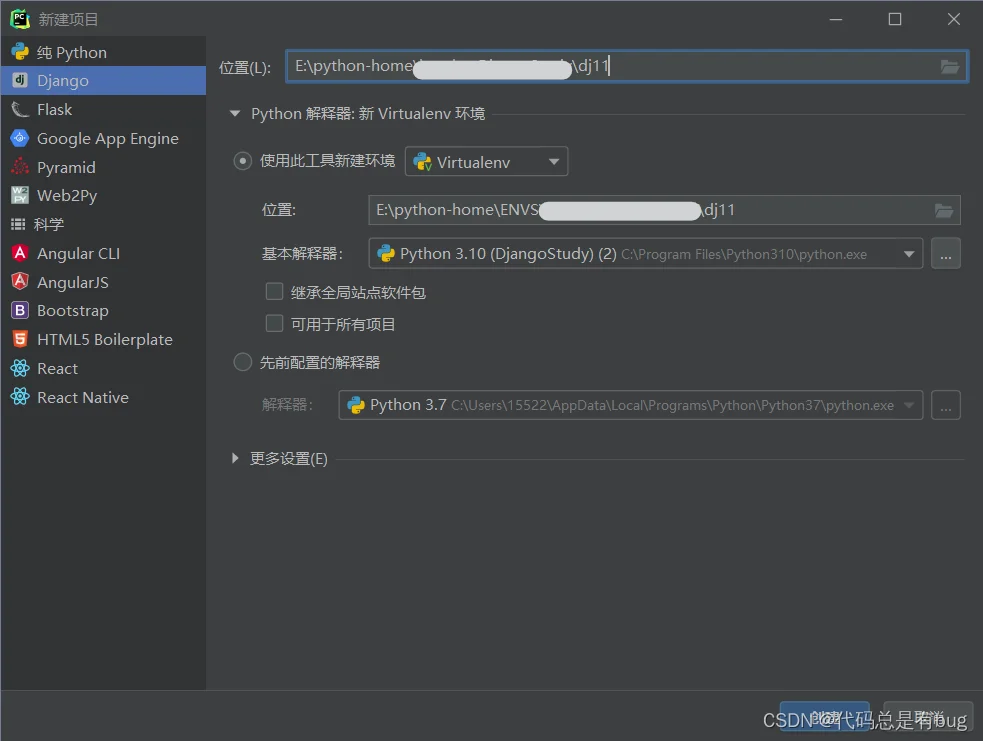Click the ellipsis button beside the Python 3.7 解释器
Viewport: 983px width, 741px height.
945,405
